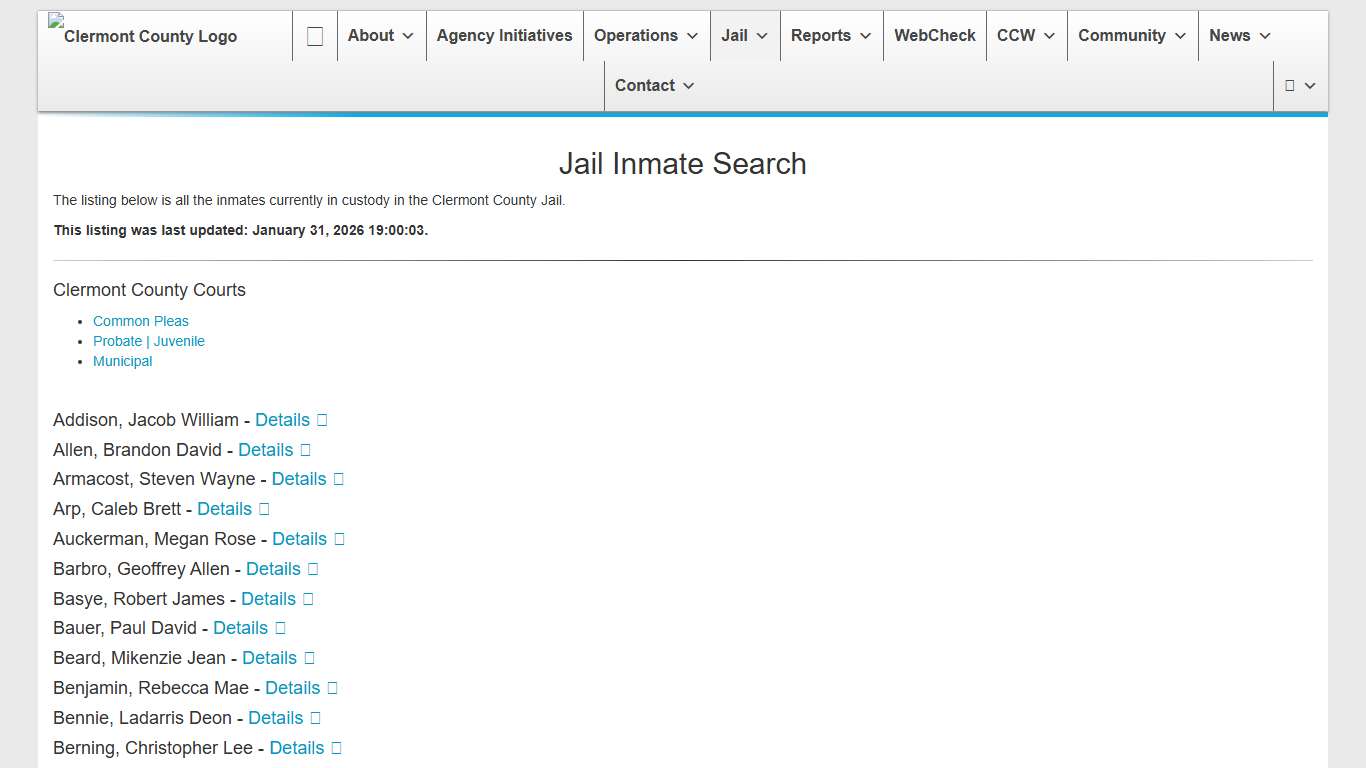The height and width of the screenshot is (768, 1366).
Task: Click the Probate | Juvenile link
Action: [x=148, y=341]
